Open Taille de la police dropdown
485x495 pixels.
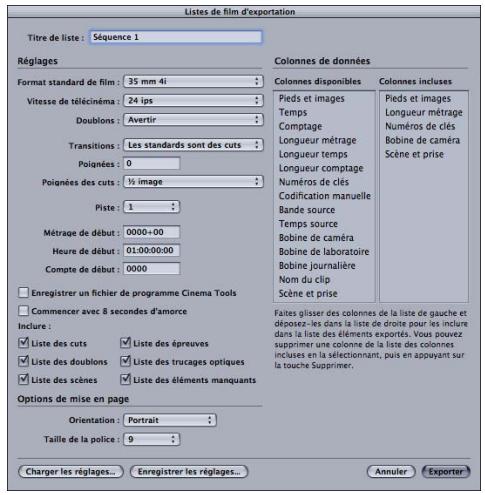pos(152,439)
